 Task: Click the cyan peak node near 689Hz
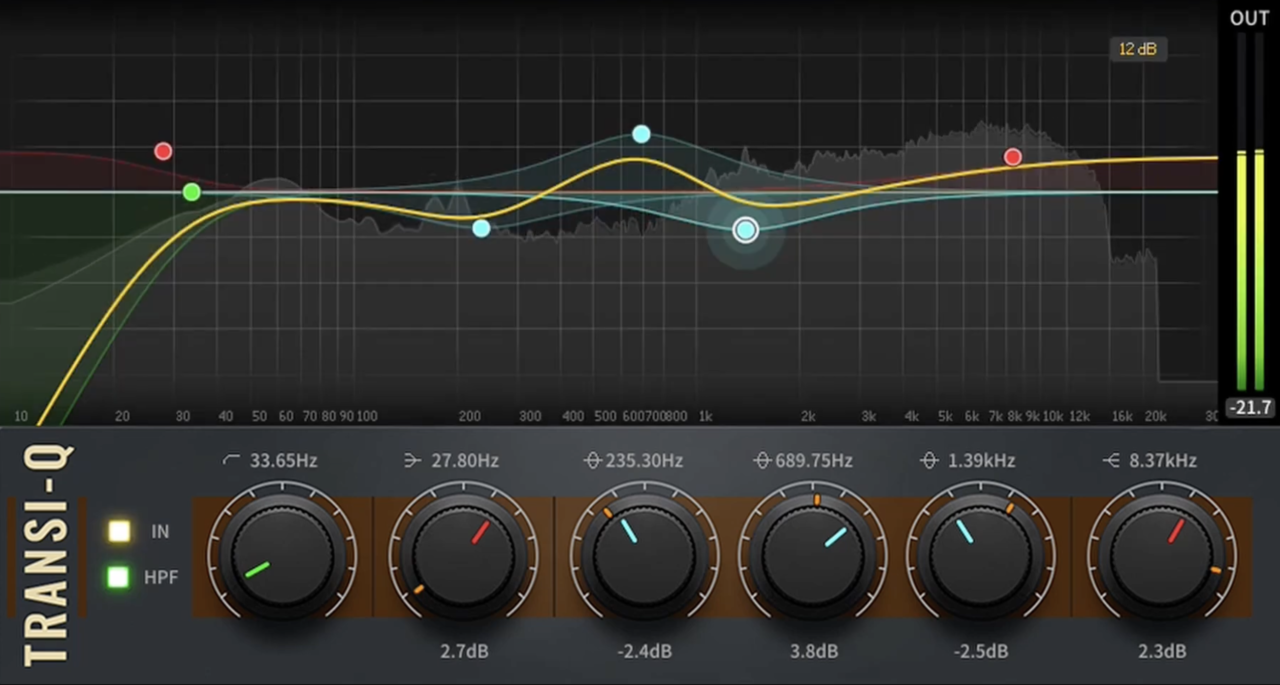tap(641, 134)
